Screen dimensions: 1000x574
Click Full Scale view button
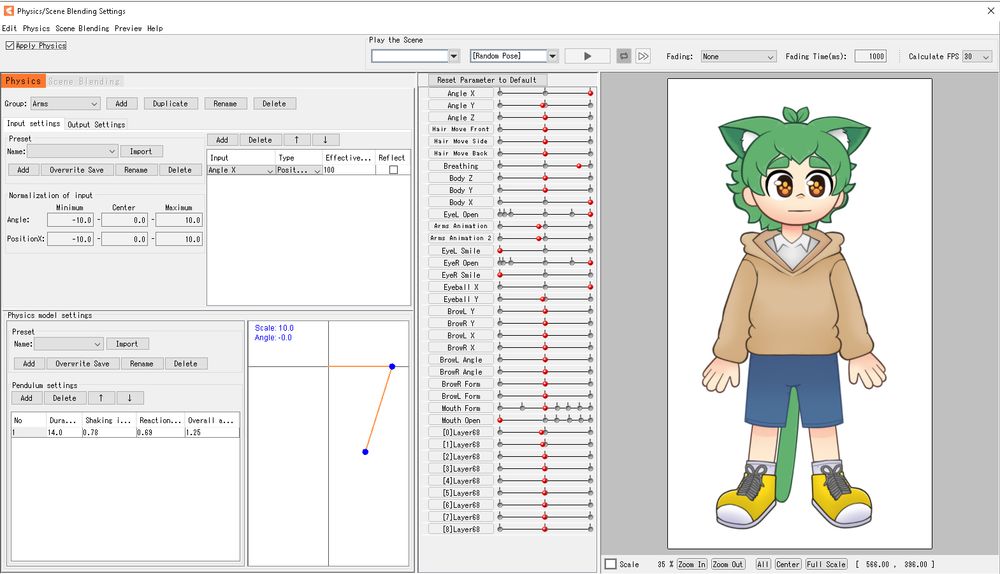[826, 564]
